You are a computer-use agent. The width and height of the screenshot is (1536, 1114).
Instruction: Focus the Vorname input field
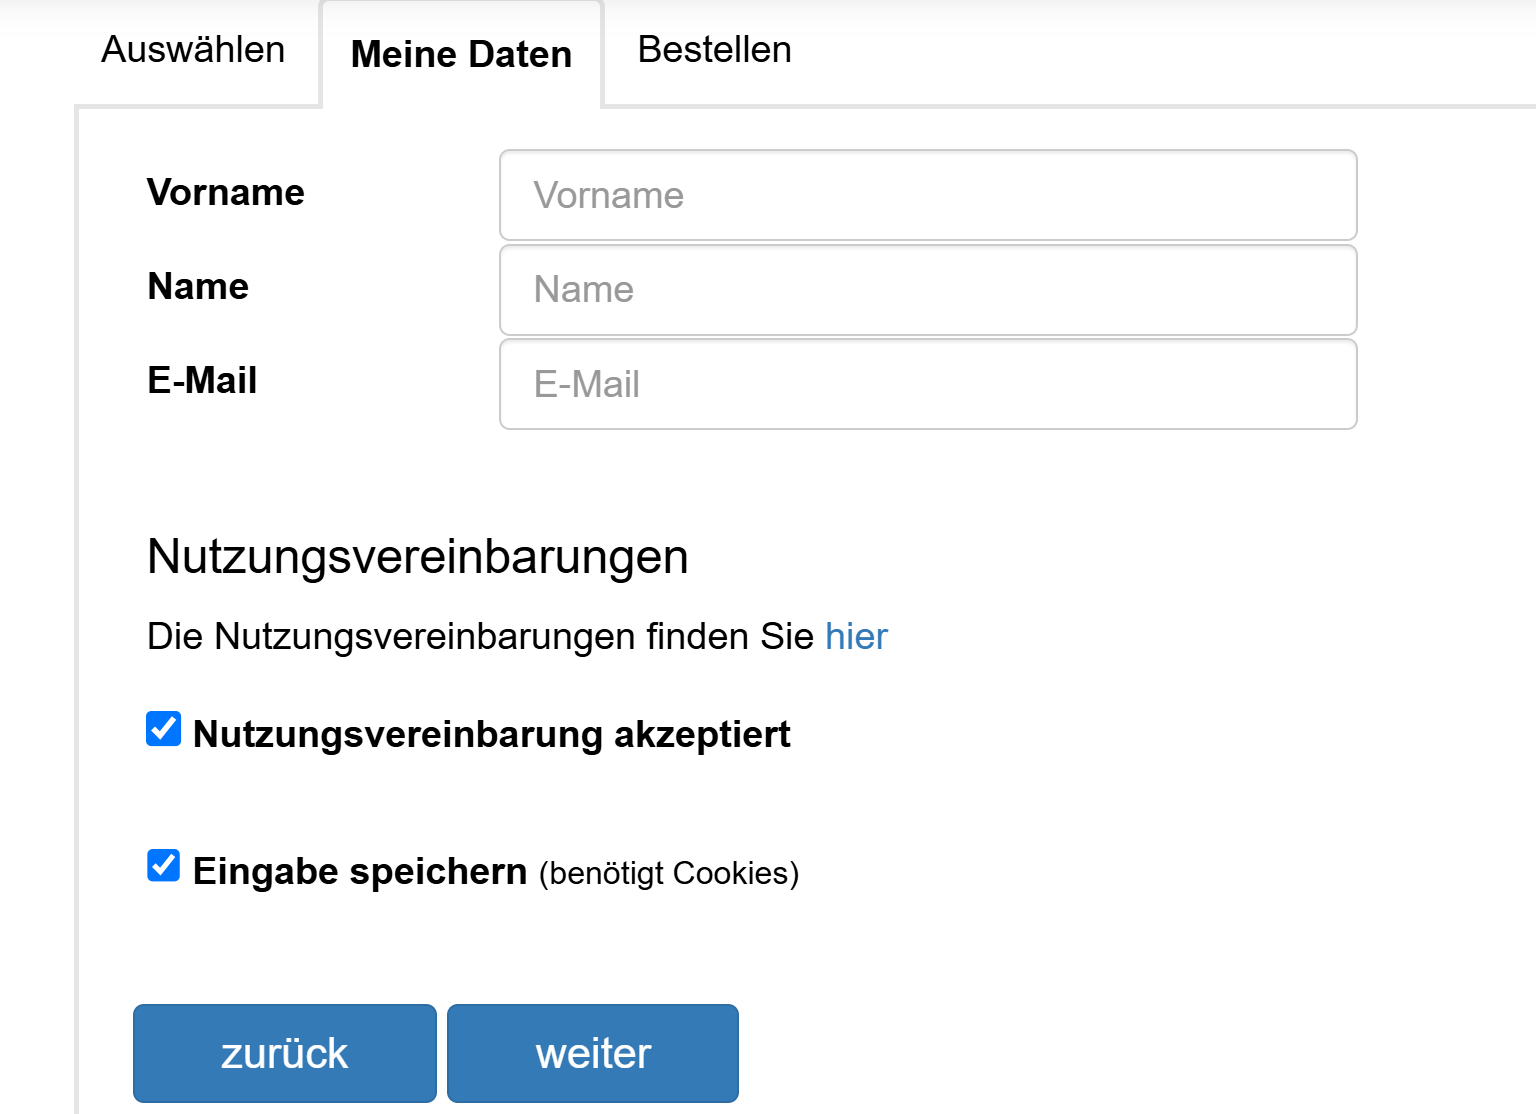(927, 195)
